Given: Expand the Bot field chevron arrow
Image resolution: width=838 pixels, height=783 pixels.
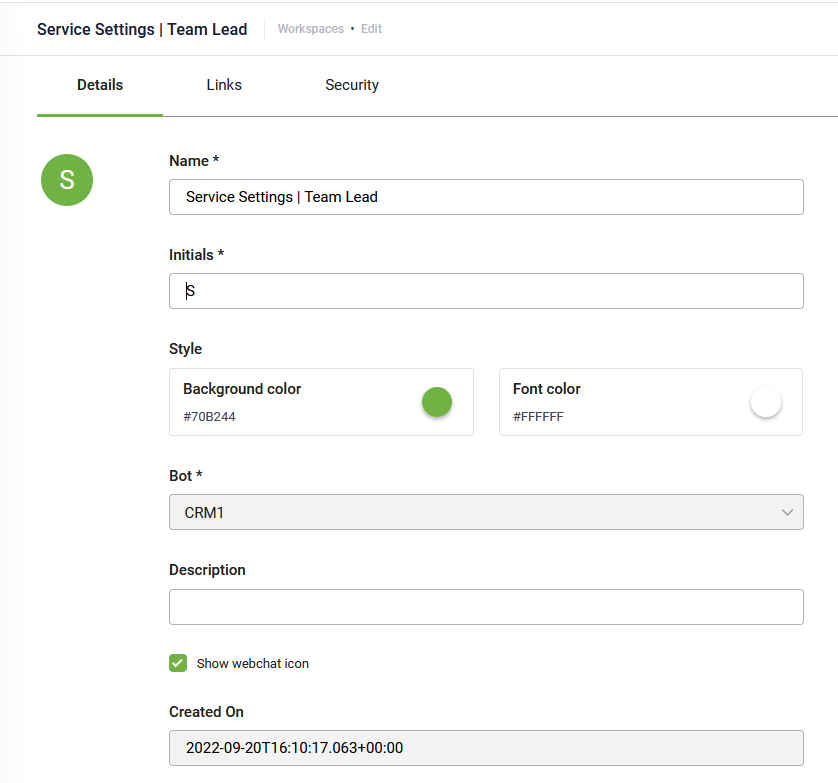Looking at the screenshot, I should 785,513.
